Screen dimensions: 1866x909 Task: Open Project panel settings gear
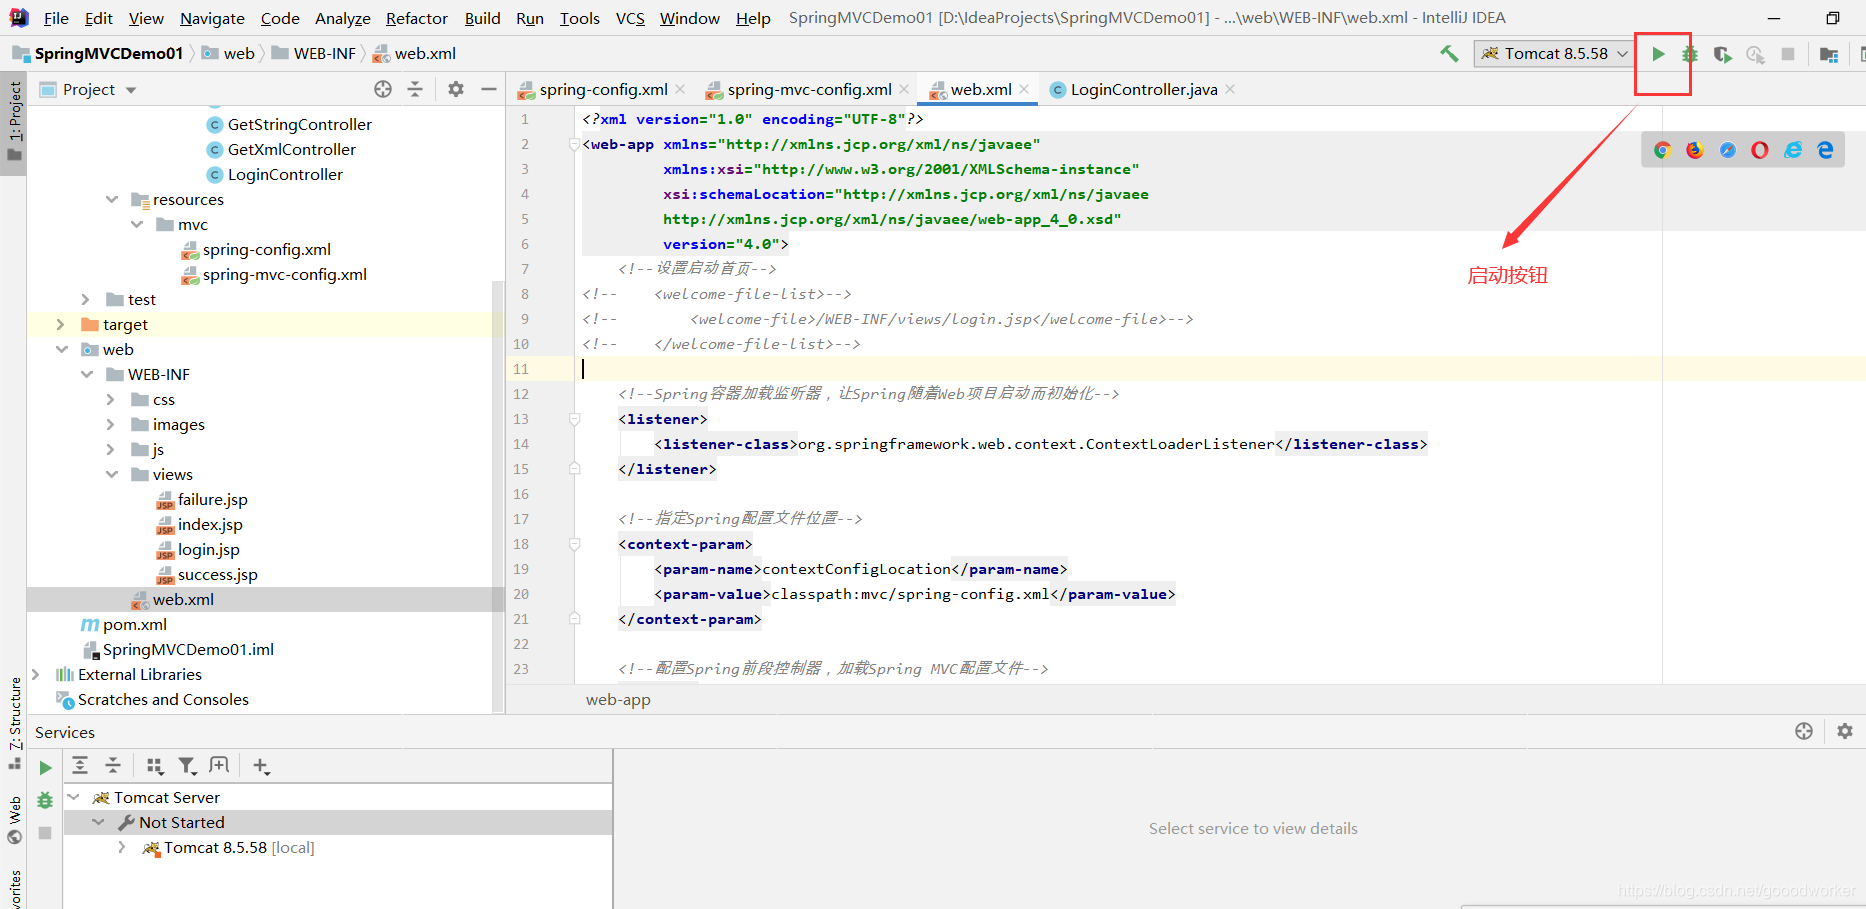pos(456,89)
